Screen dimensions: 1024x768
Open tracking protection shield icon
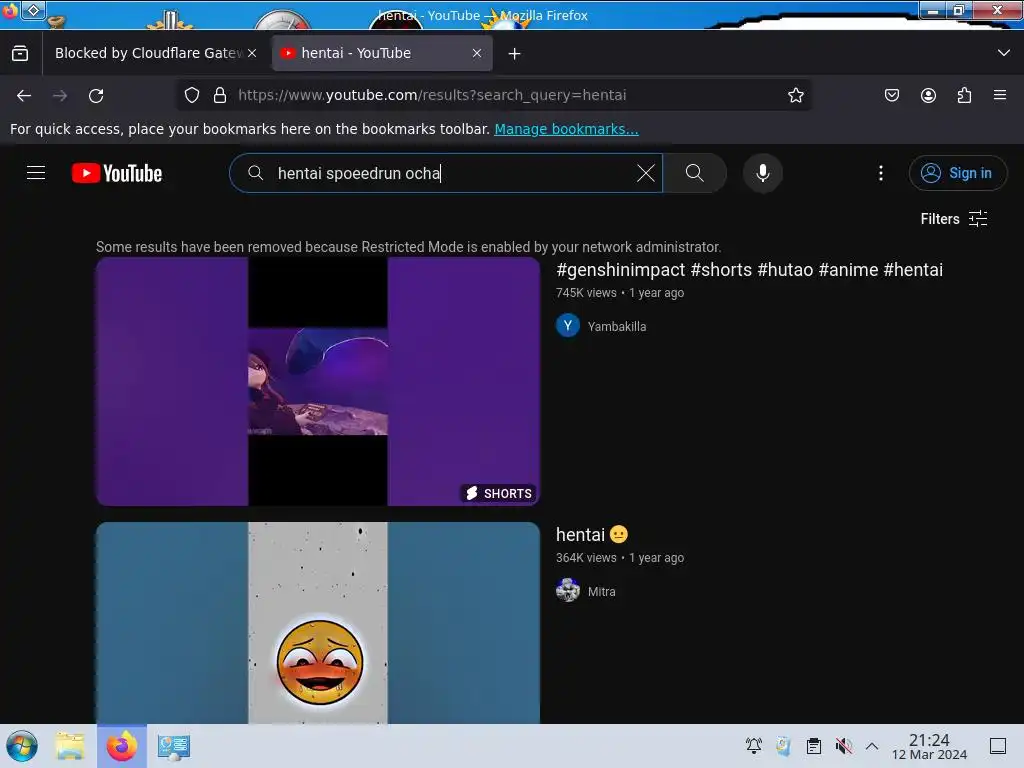pos(192,95)
